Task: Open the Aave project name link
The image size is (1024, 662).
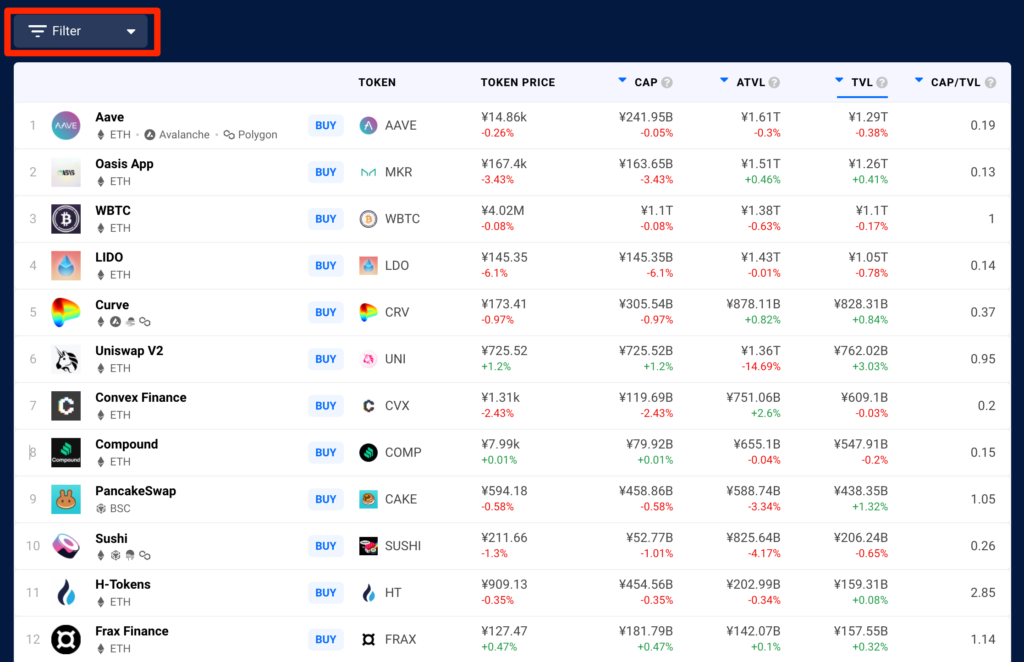Action: (x=110, y=118)
